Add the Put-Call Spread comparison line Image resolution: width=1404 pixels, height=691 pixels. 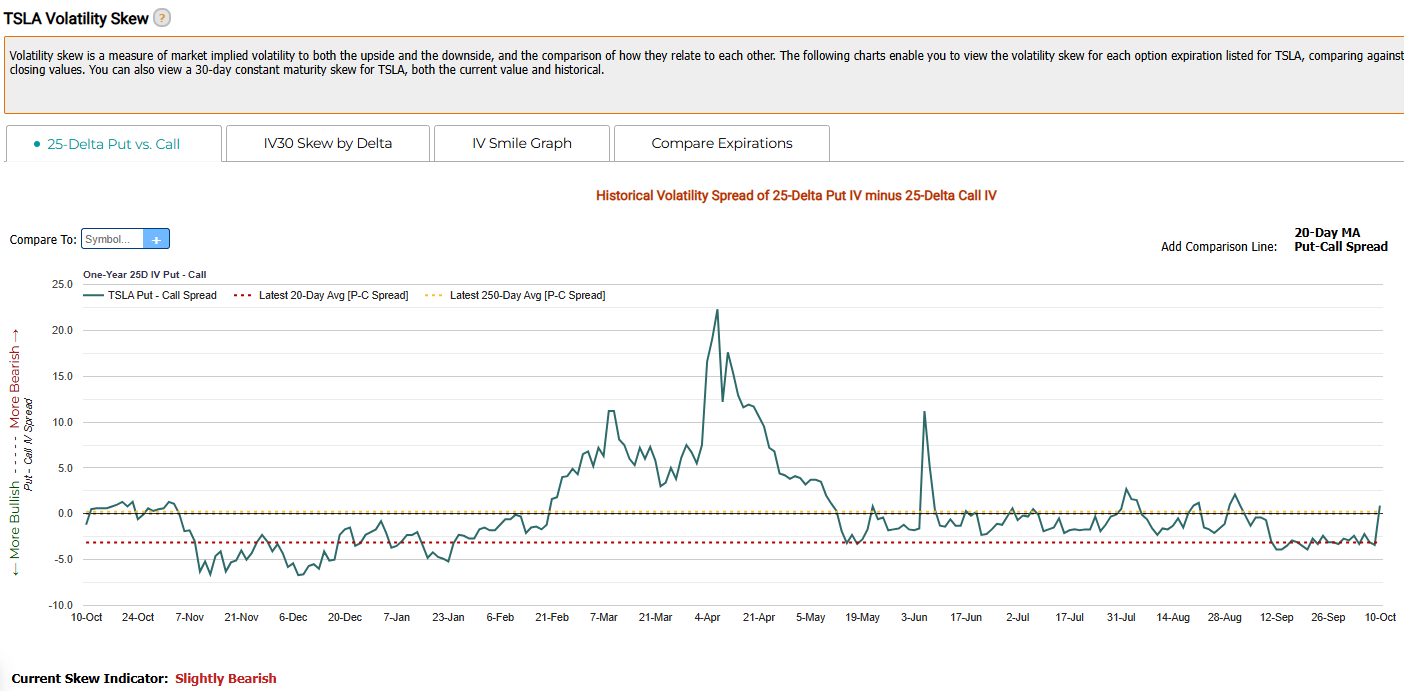coord(1340,247)
